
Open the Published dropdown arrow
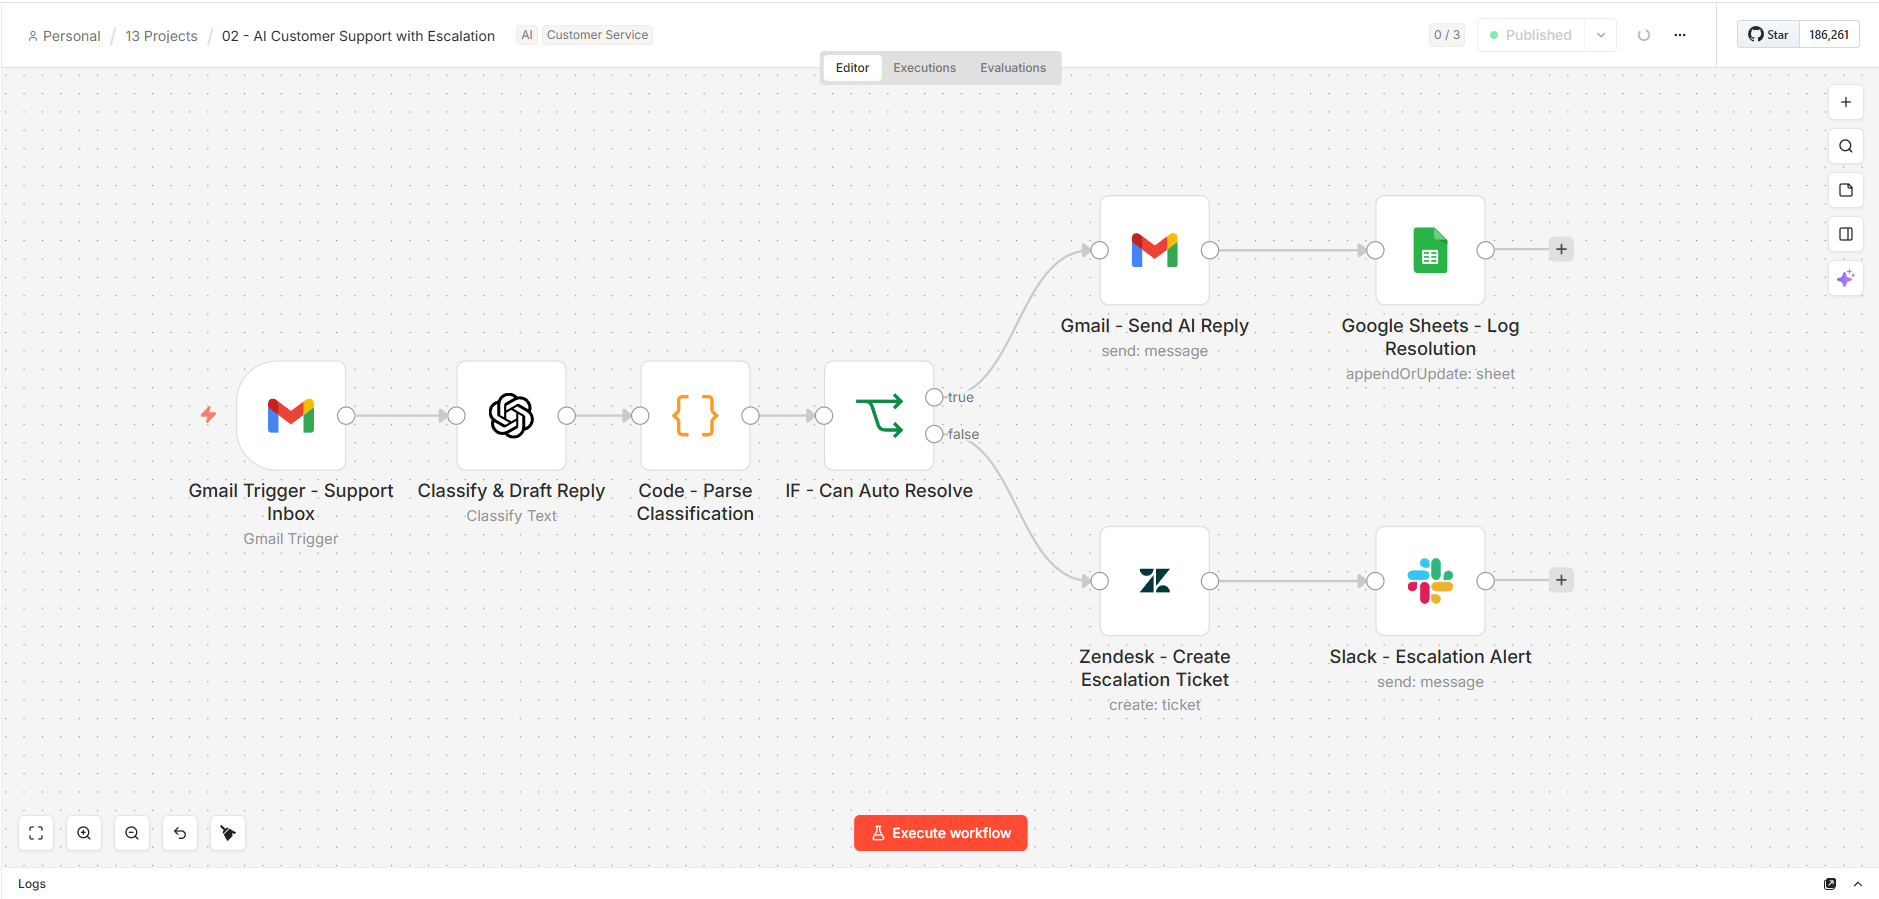1601,35
